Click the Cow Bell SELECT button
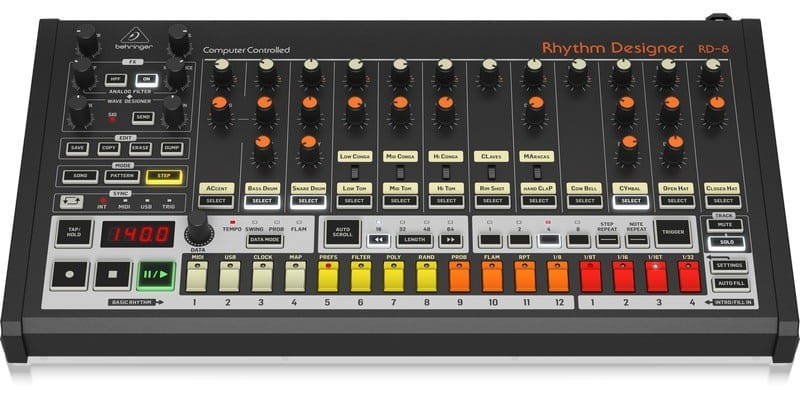 point(585,201)
